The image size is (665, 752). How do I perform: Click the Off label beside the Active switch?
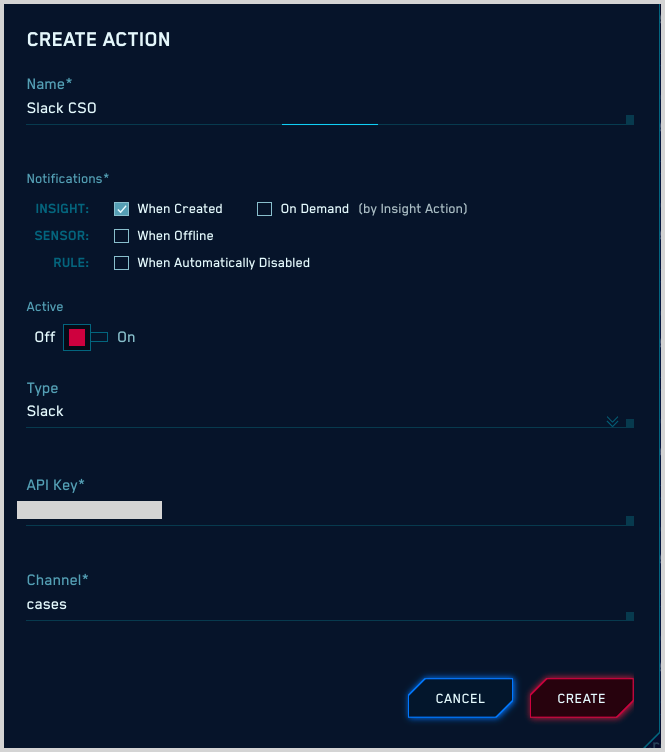45,337
